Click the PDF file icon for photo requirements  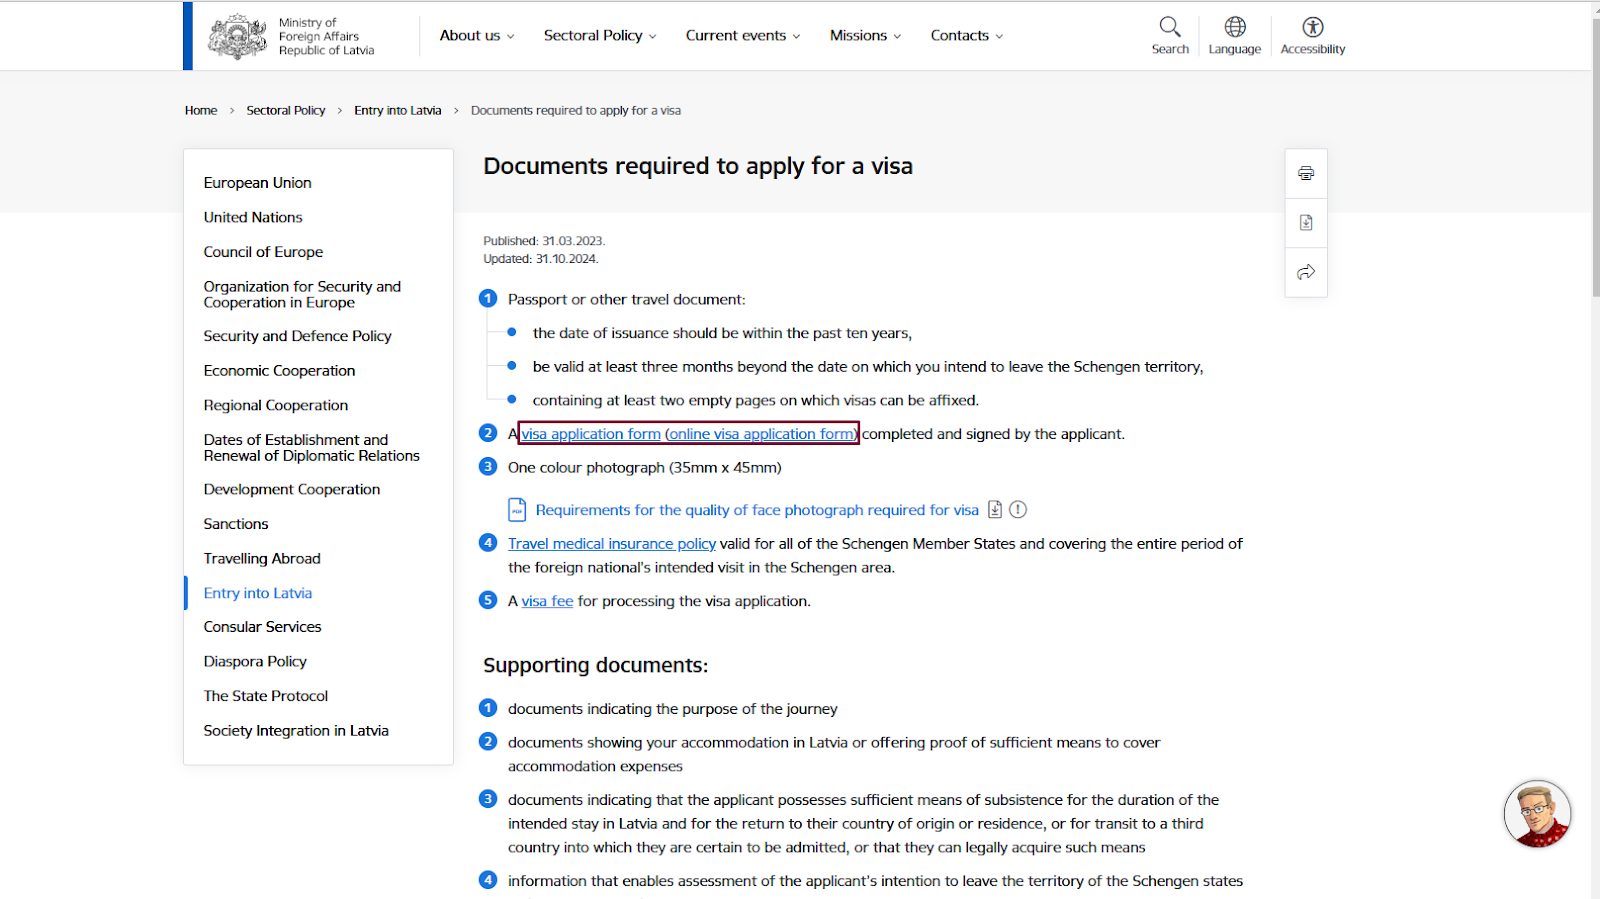click(517, 510)
